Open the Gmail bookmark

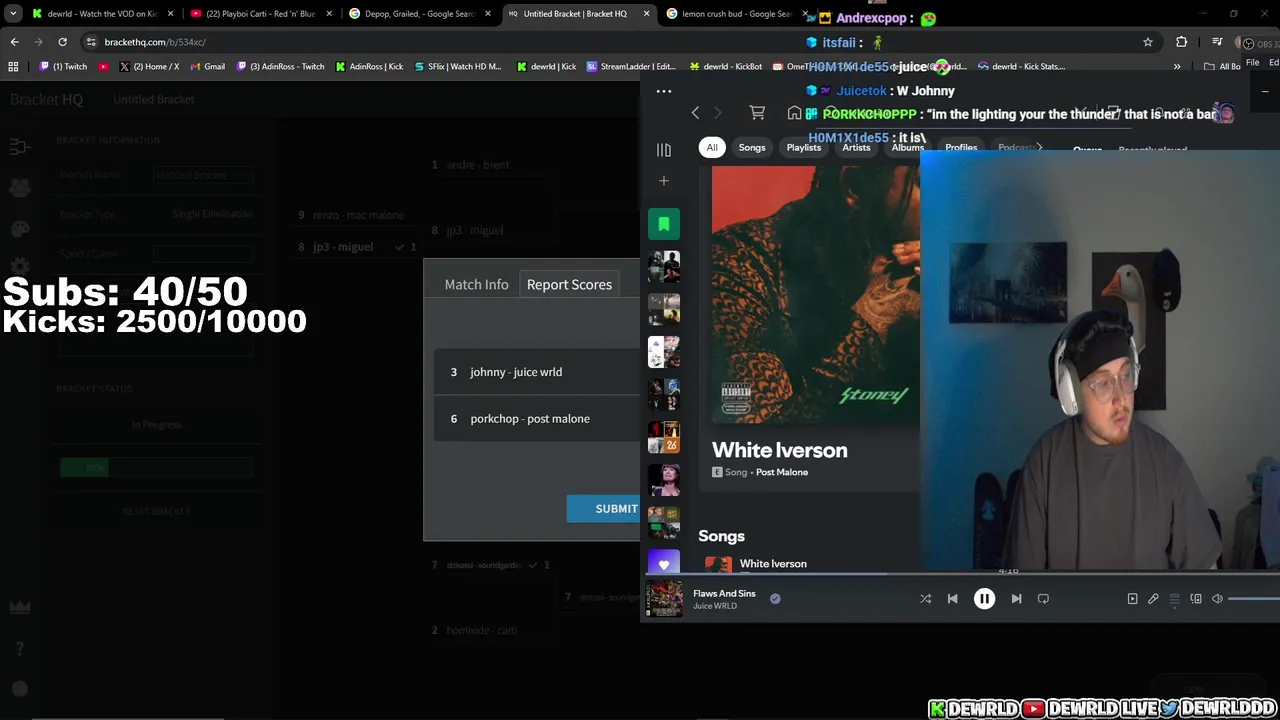point(207,67)
